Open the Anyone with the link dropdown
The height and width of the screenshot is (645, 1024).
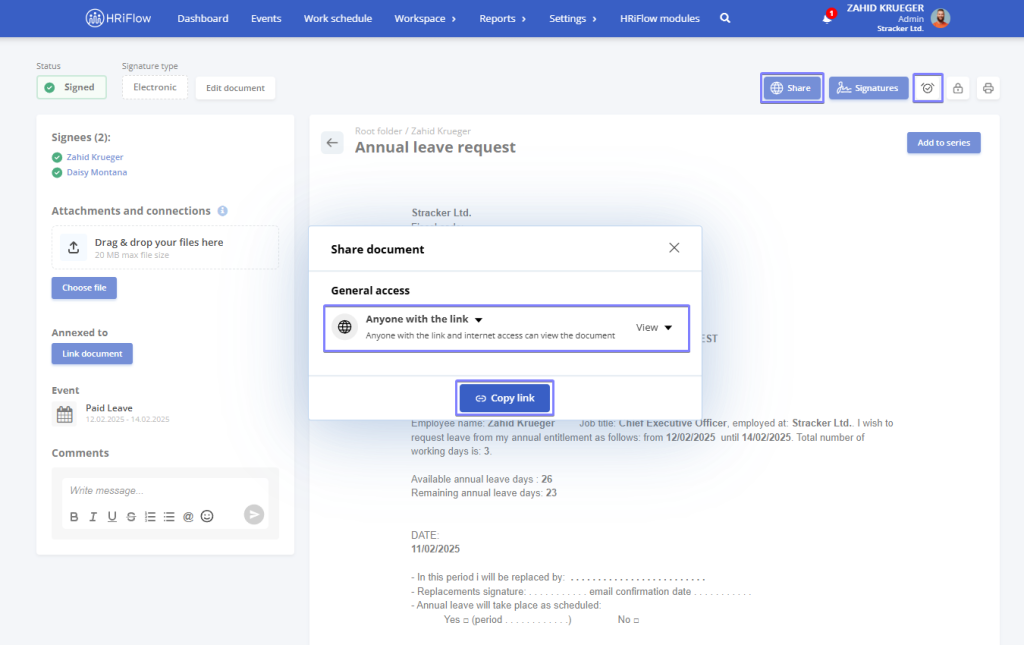pos(424,319)
